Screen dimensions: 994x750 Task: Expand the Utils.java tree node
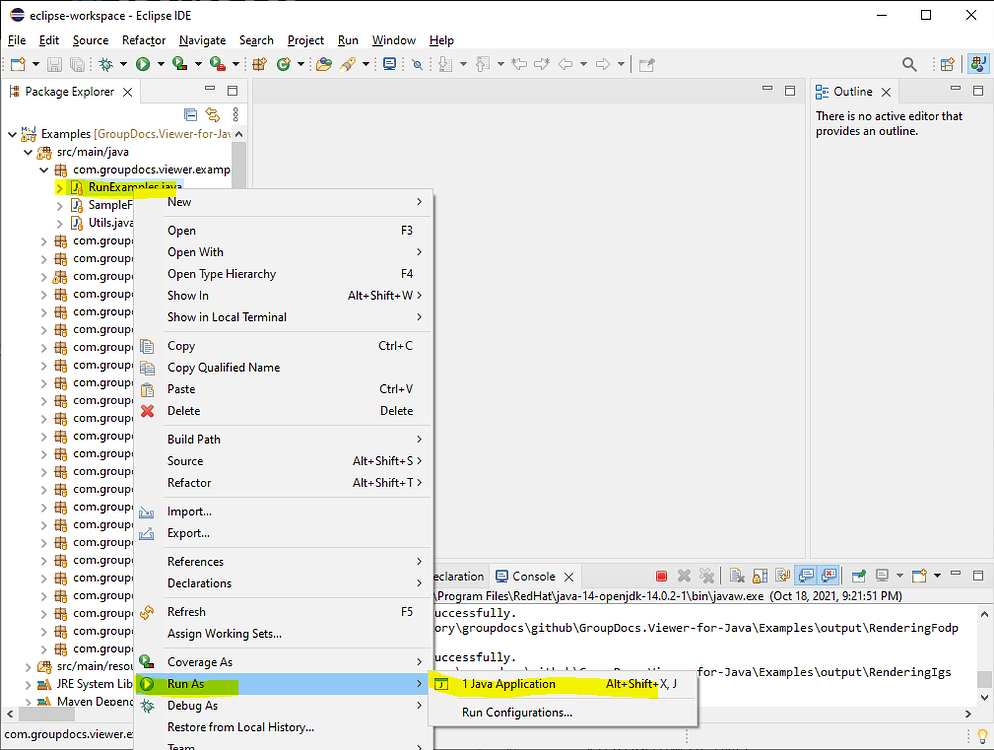(x=60, y=223)
